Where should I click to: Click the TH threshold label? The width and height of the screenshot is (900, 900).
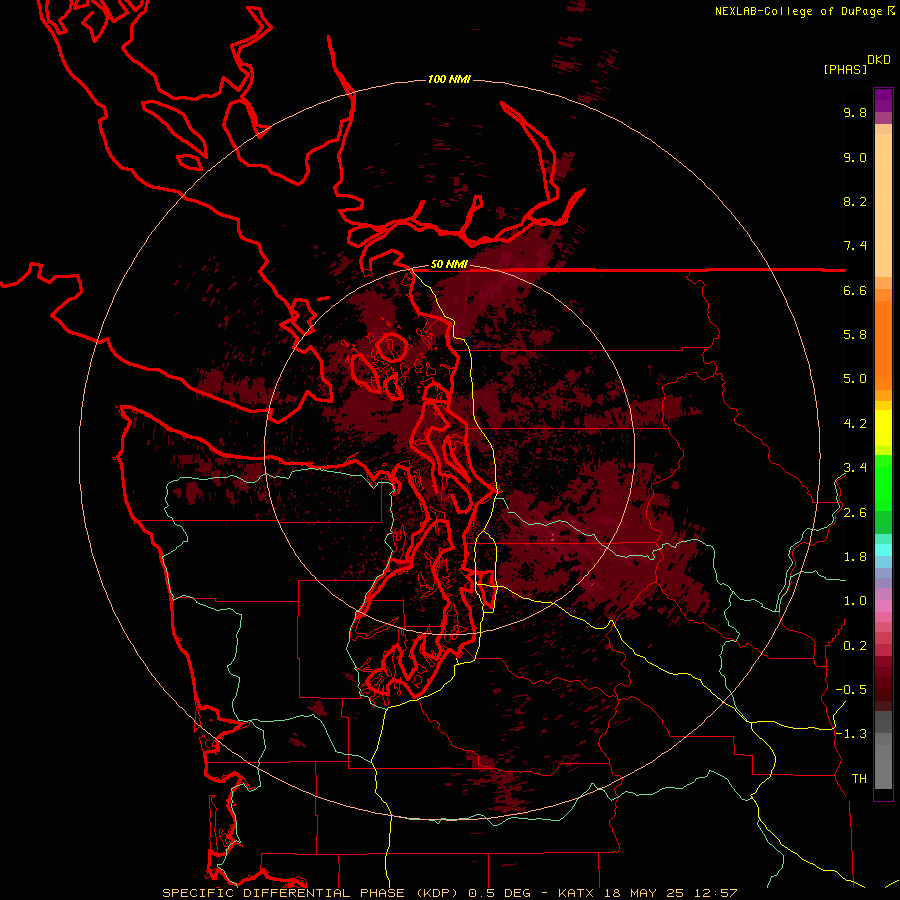tap(859, 779)
